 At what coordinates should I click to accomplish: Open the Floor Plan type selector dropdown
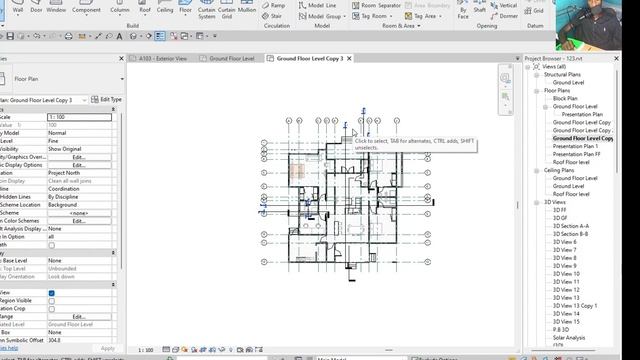tap(122, 79)
